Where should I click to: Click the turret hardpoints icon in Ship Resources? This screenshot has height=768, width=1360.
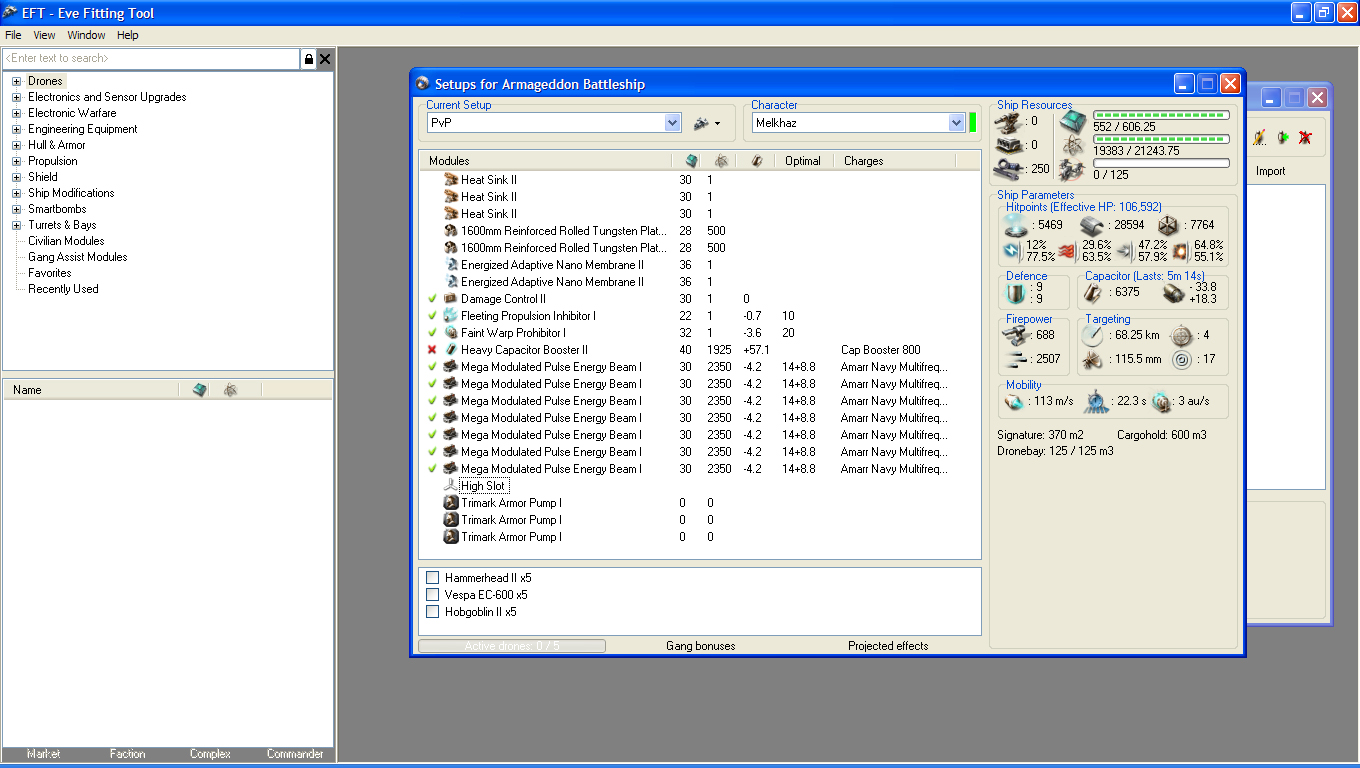tap(1010, 121)
